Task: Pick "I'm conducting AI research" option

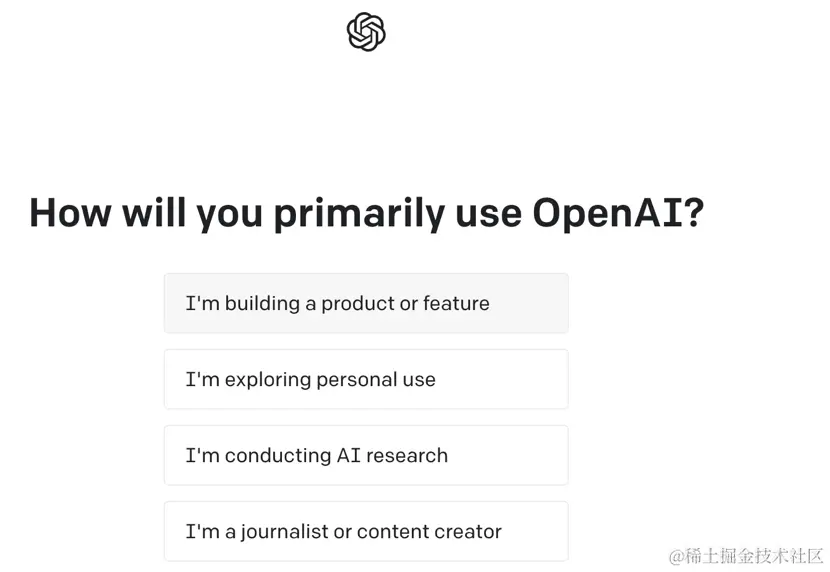Action: 366,455
